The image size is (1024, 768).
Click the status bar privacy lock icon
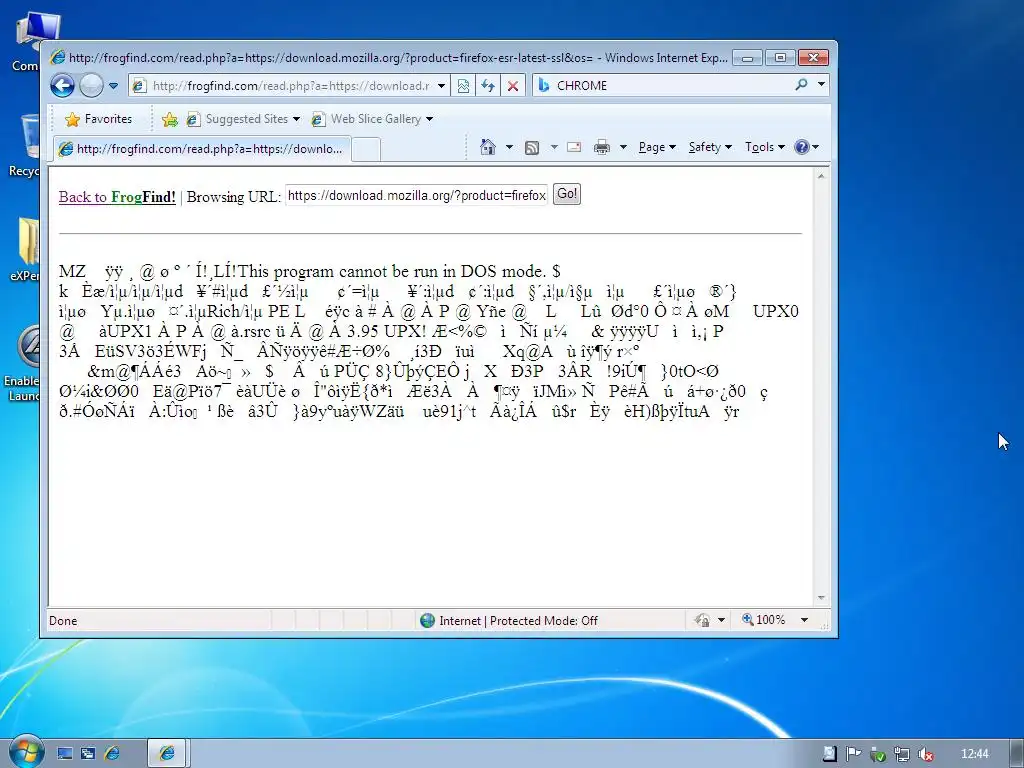click(x=703, y=620)
